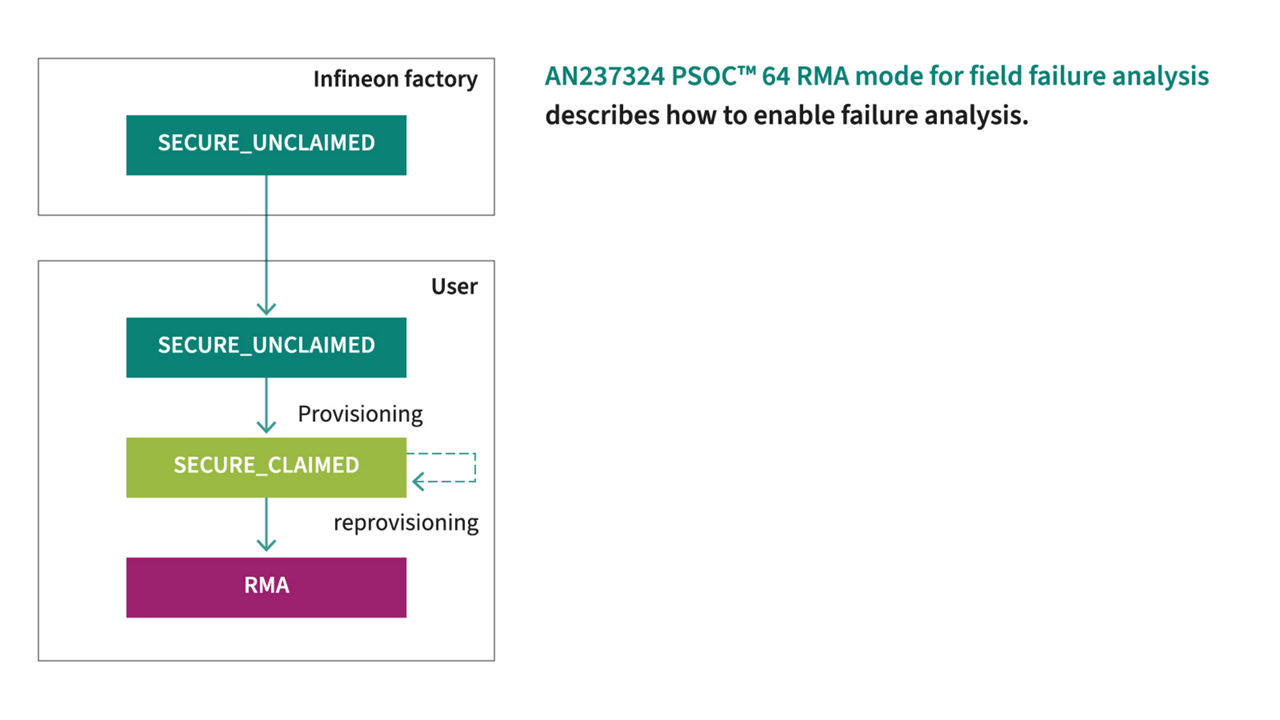The image size is (1280, 720).
Task: Click the dashed arrowhead pointing at SECURE_CLAIMED
Action: 418,482
